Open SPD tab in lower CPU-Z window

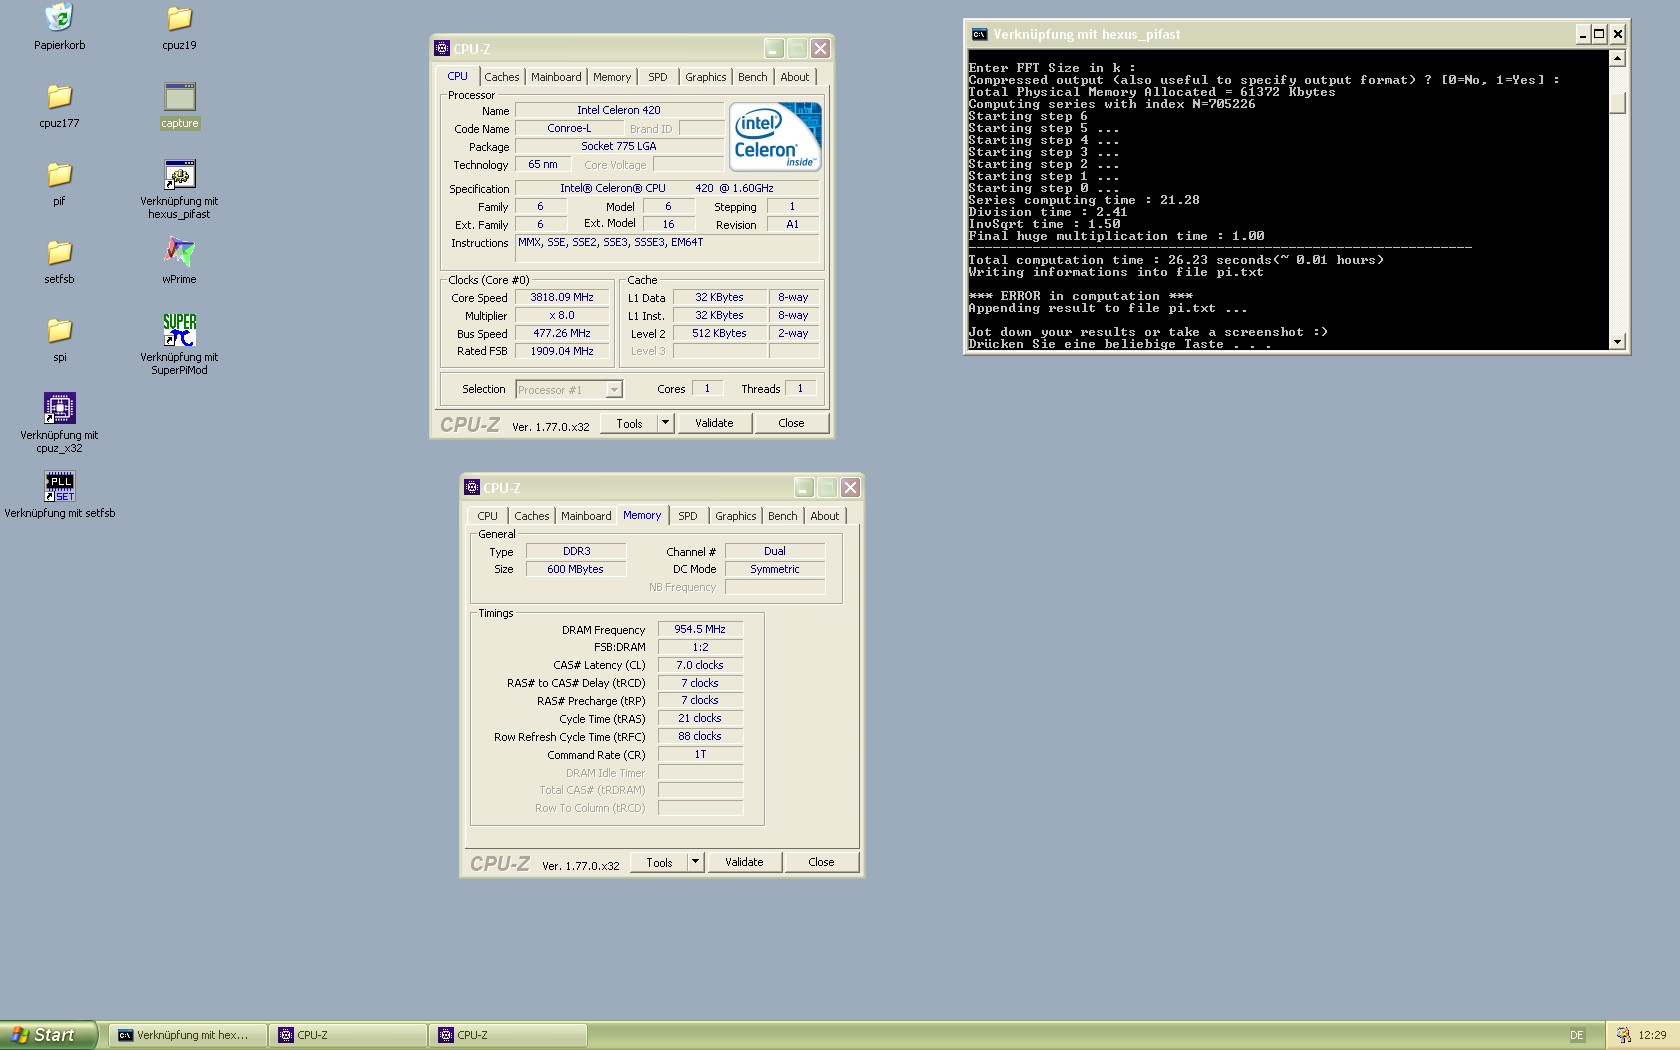687,516
